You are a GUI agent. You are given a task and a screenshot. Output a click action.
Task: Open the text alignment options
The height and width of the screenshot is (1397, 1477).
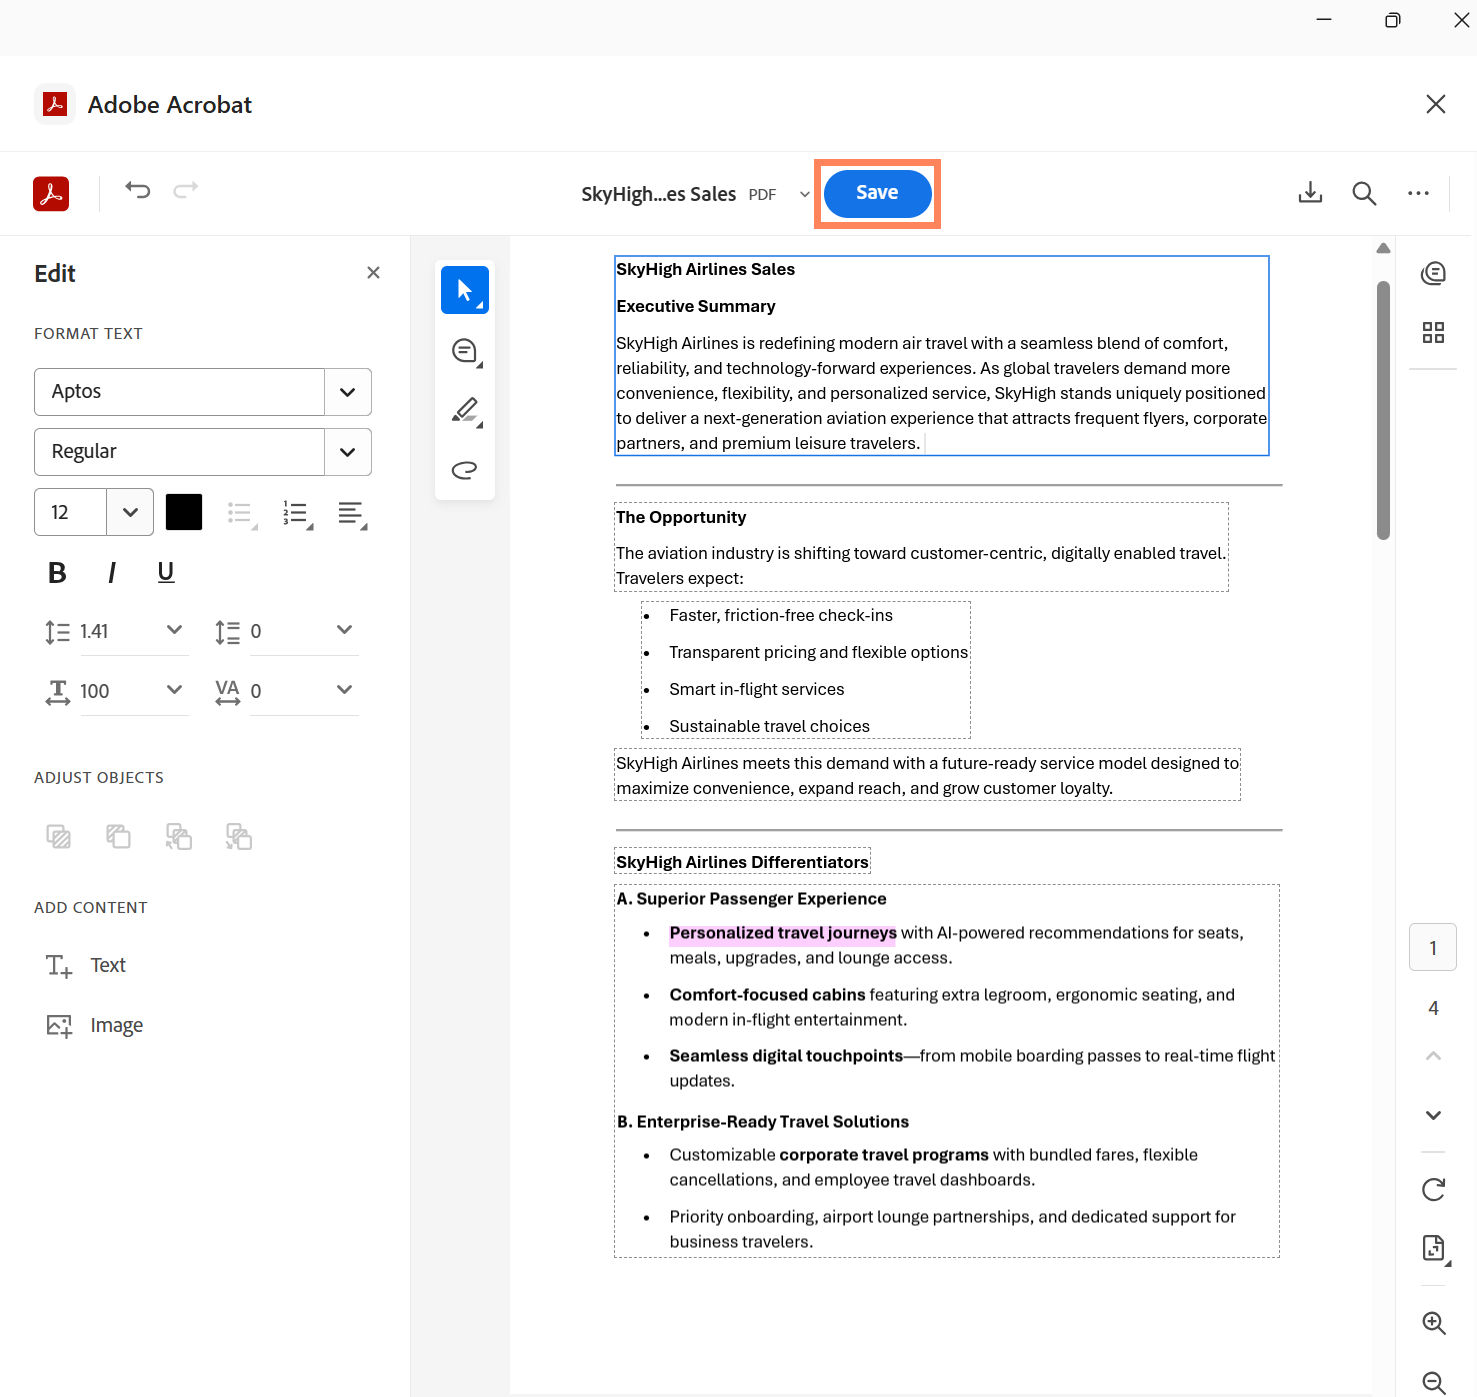(x=352, y=514)
